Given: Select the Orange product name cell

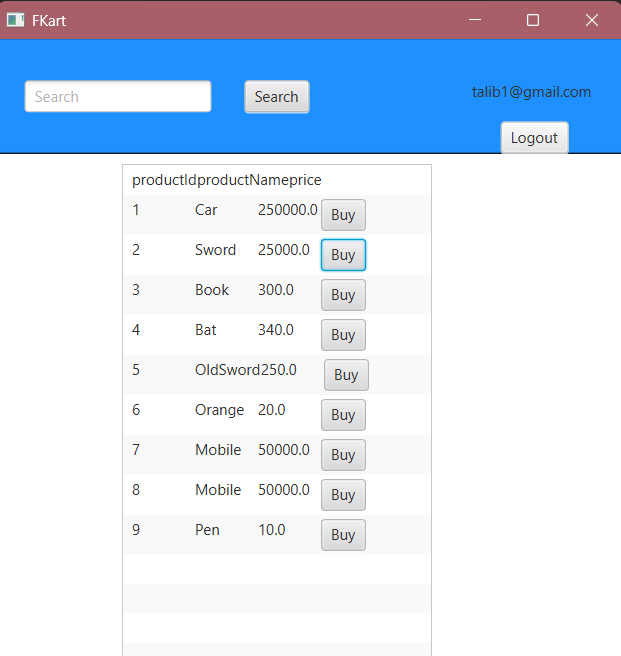Looking at the screenshot, I should 219,410.
